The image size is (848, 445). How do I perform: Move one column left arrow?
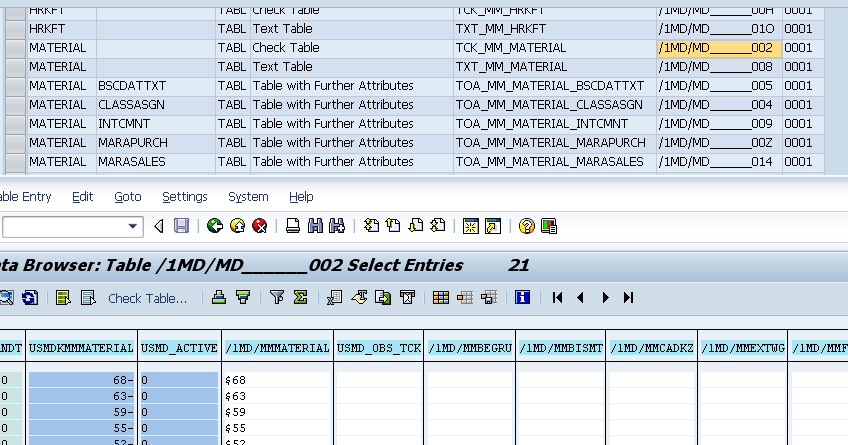[580, 297]
